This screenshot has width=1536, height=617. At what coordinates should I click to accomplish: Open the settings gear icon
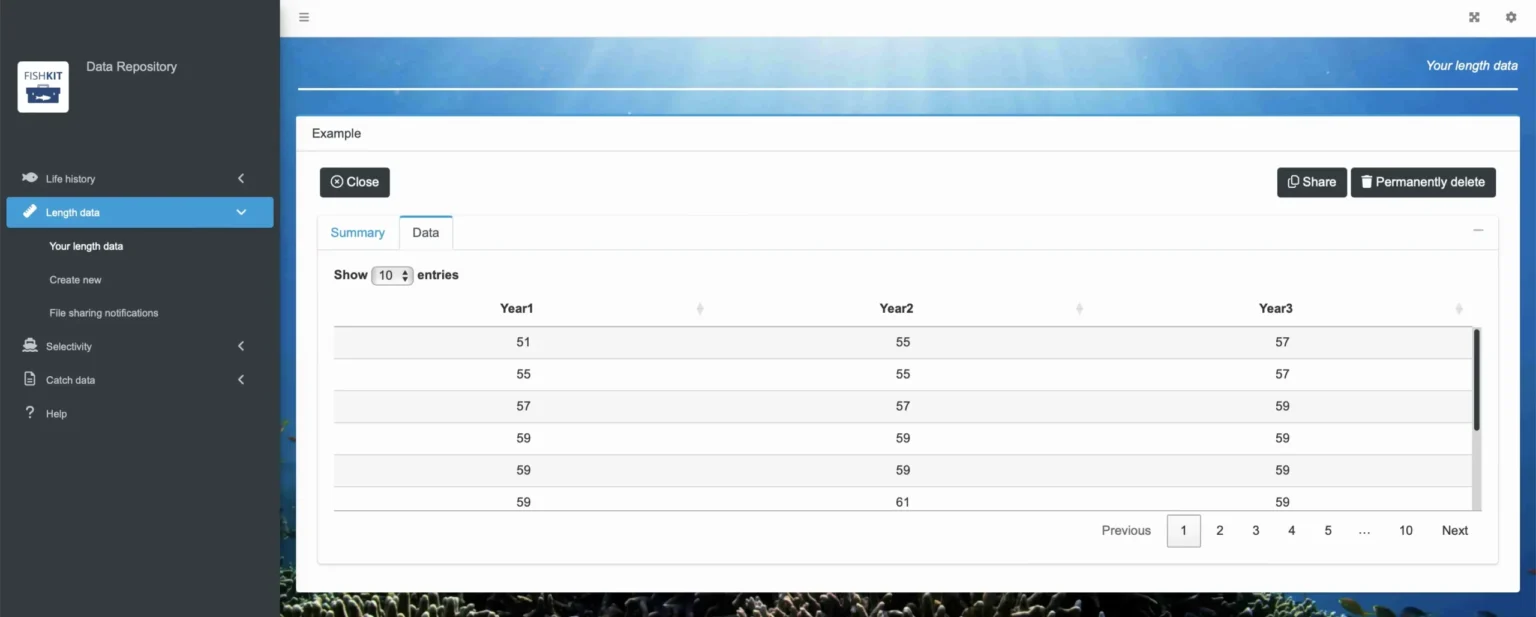[1511, 17]
